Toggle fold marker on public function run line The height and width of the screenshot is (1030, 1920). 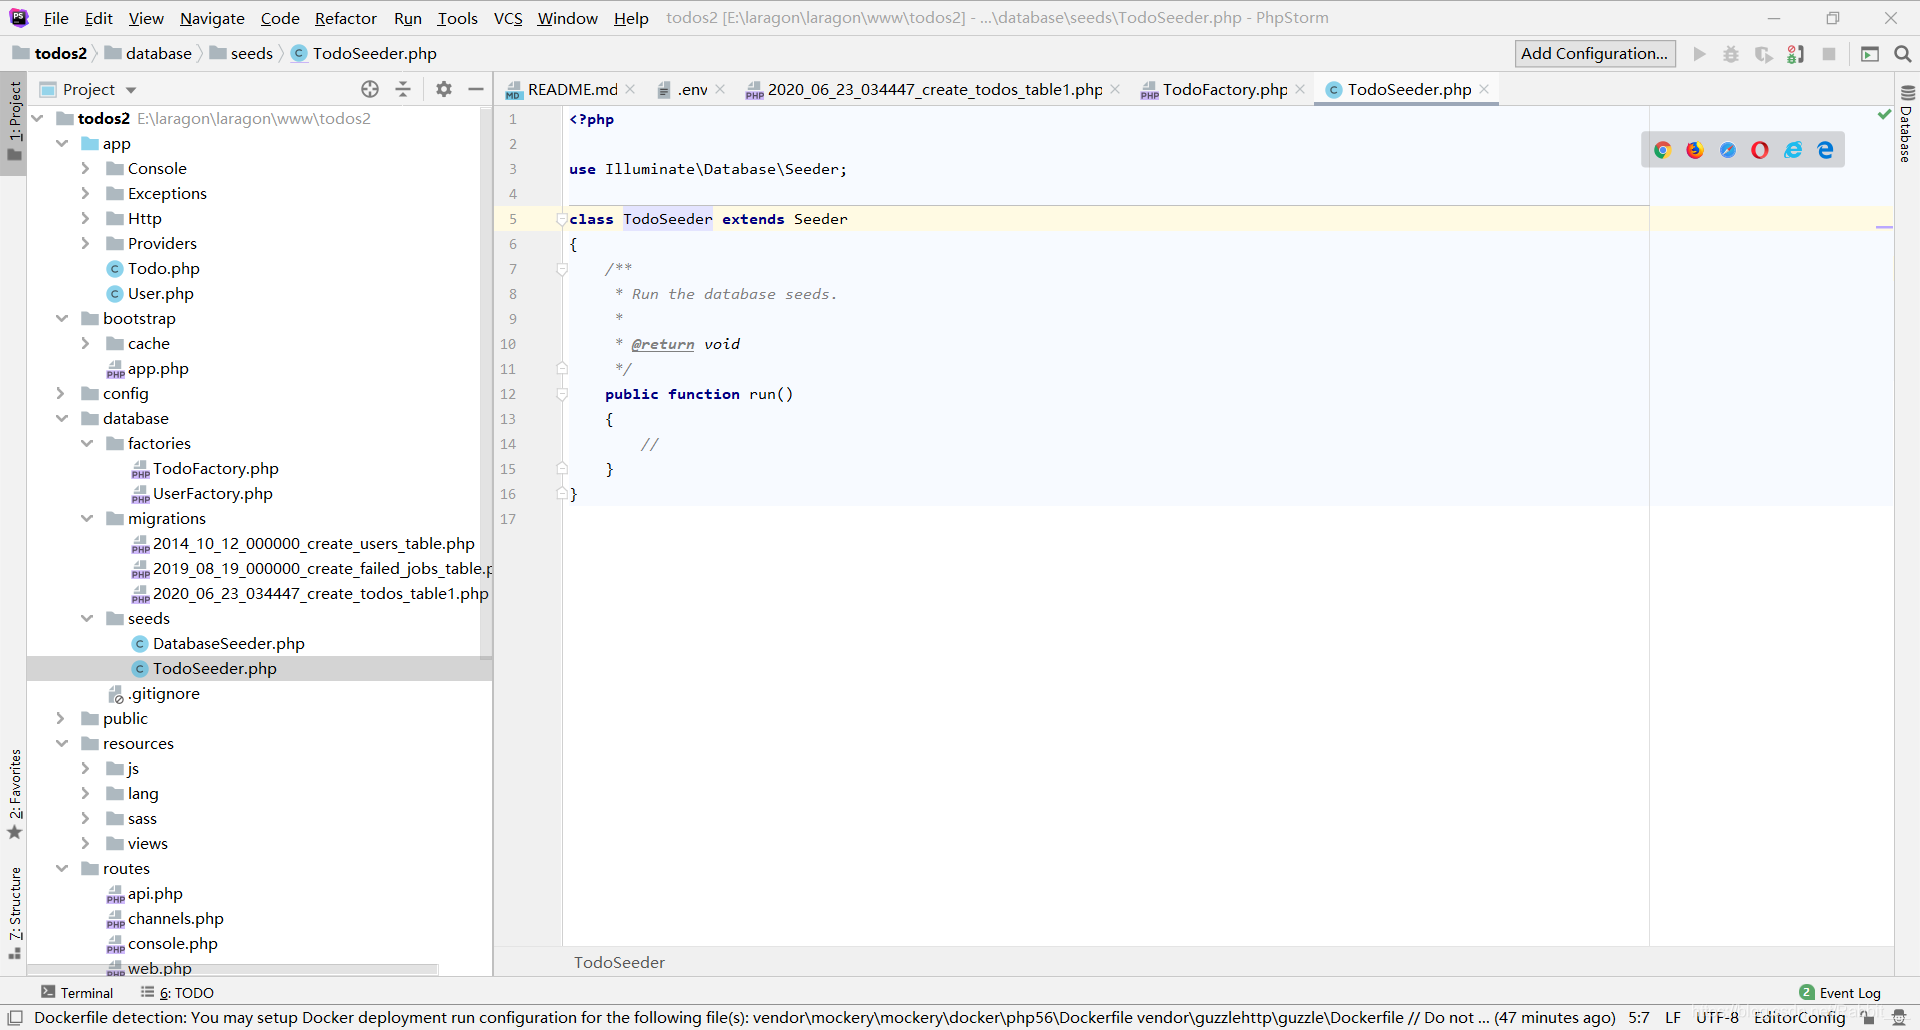pyautogui.click(x=562, y=394)
